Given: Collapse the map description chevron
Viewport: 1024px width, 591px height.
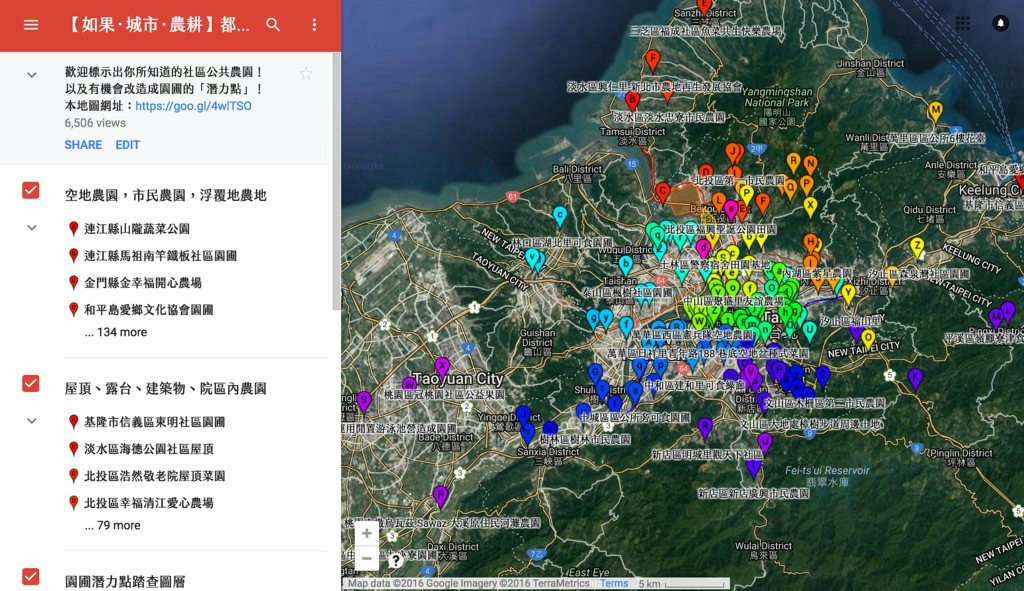Looking at the screenshot, I should click(31, 75).
